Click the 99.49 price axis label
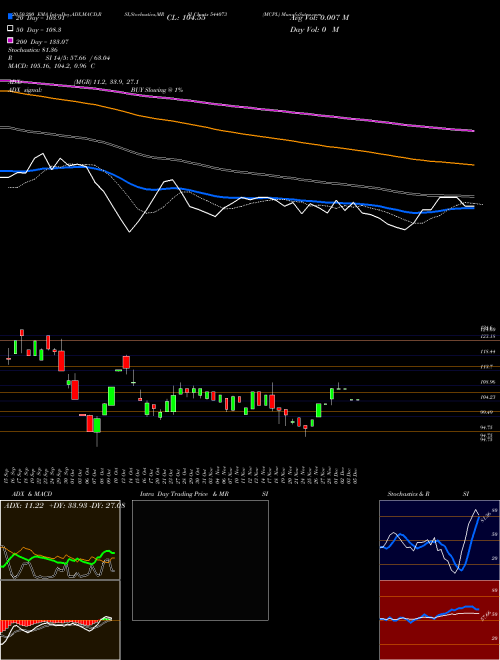Image resolution: width=500 pixels, height=660 pixels. (x=487, y=412)
